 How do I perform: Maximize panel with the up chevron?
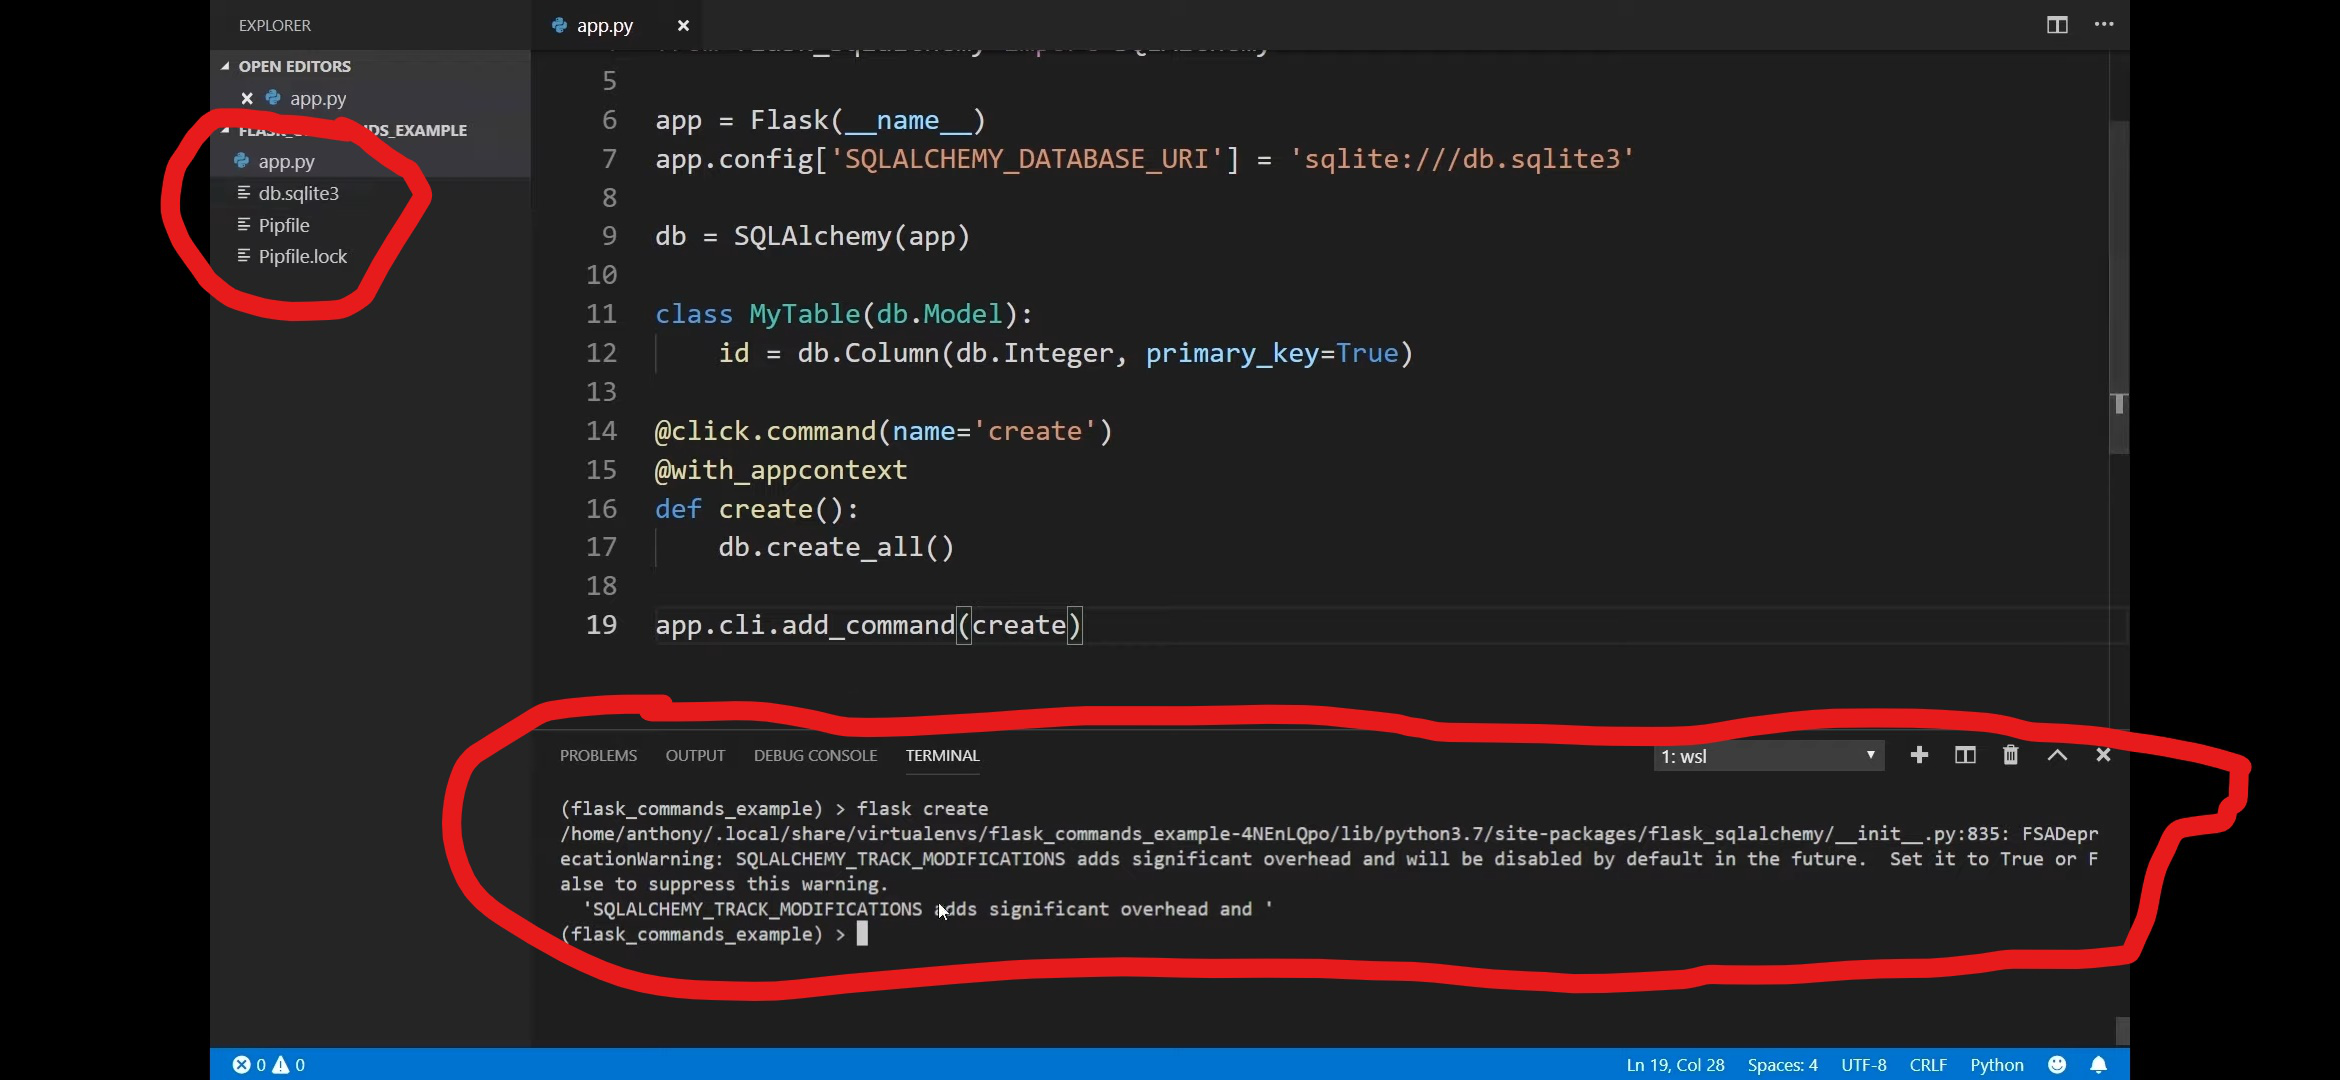pyautogui.click(x=2057, y=755)
